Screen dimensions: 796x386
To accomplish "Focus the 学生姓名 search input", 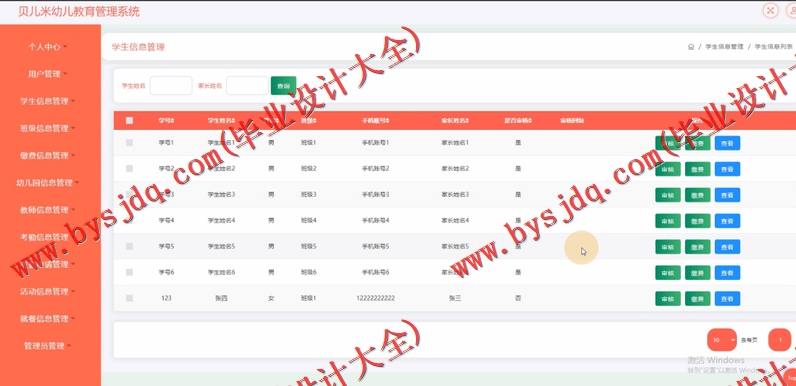I will [171, 86].
